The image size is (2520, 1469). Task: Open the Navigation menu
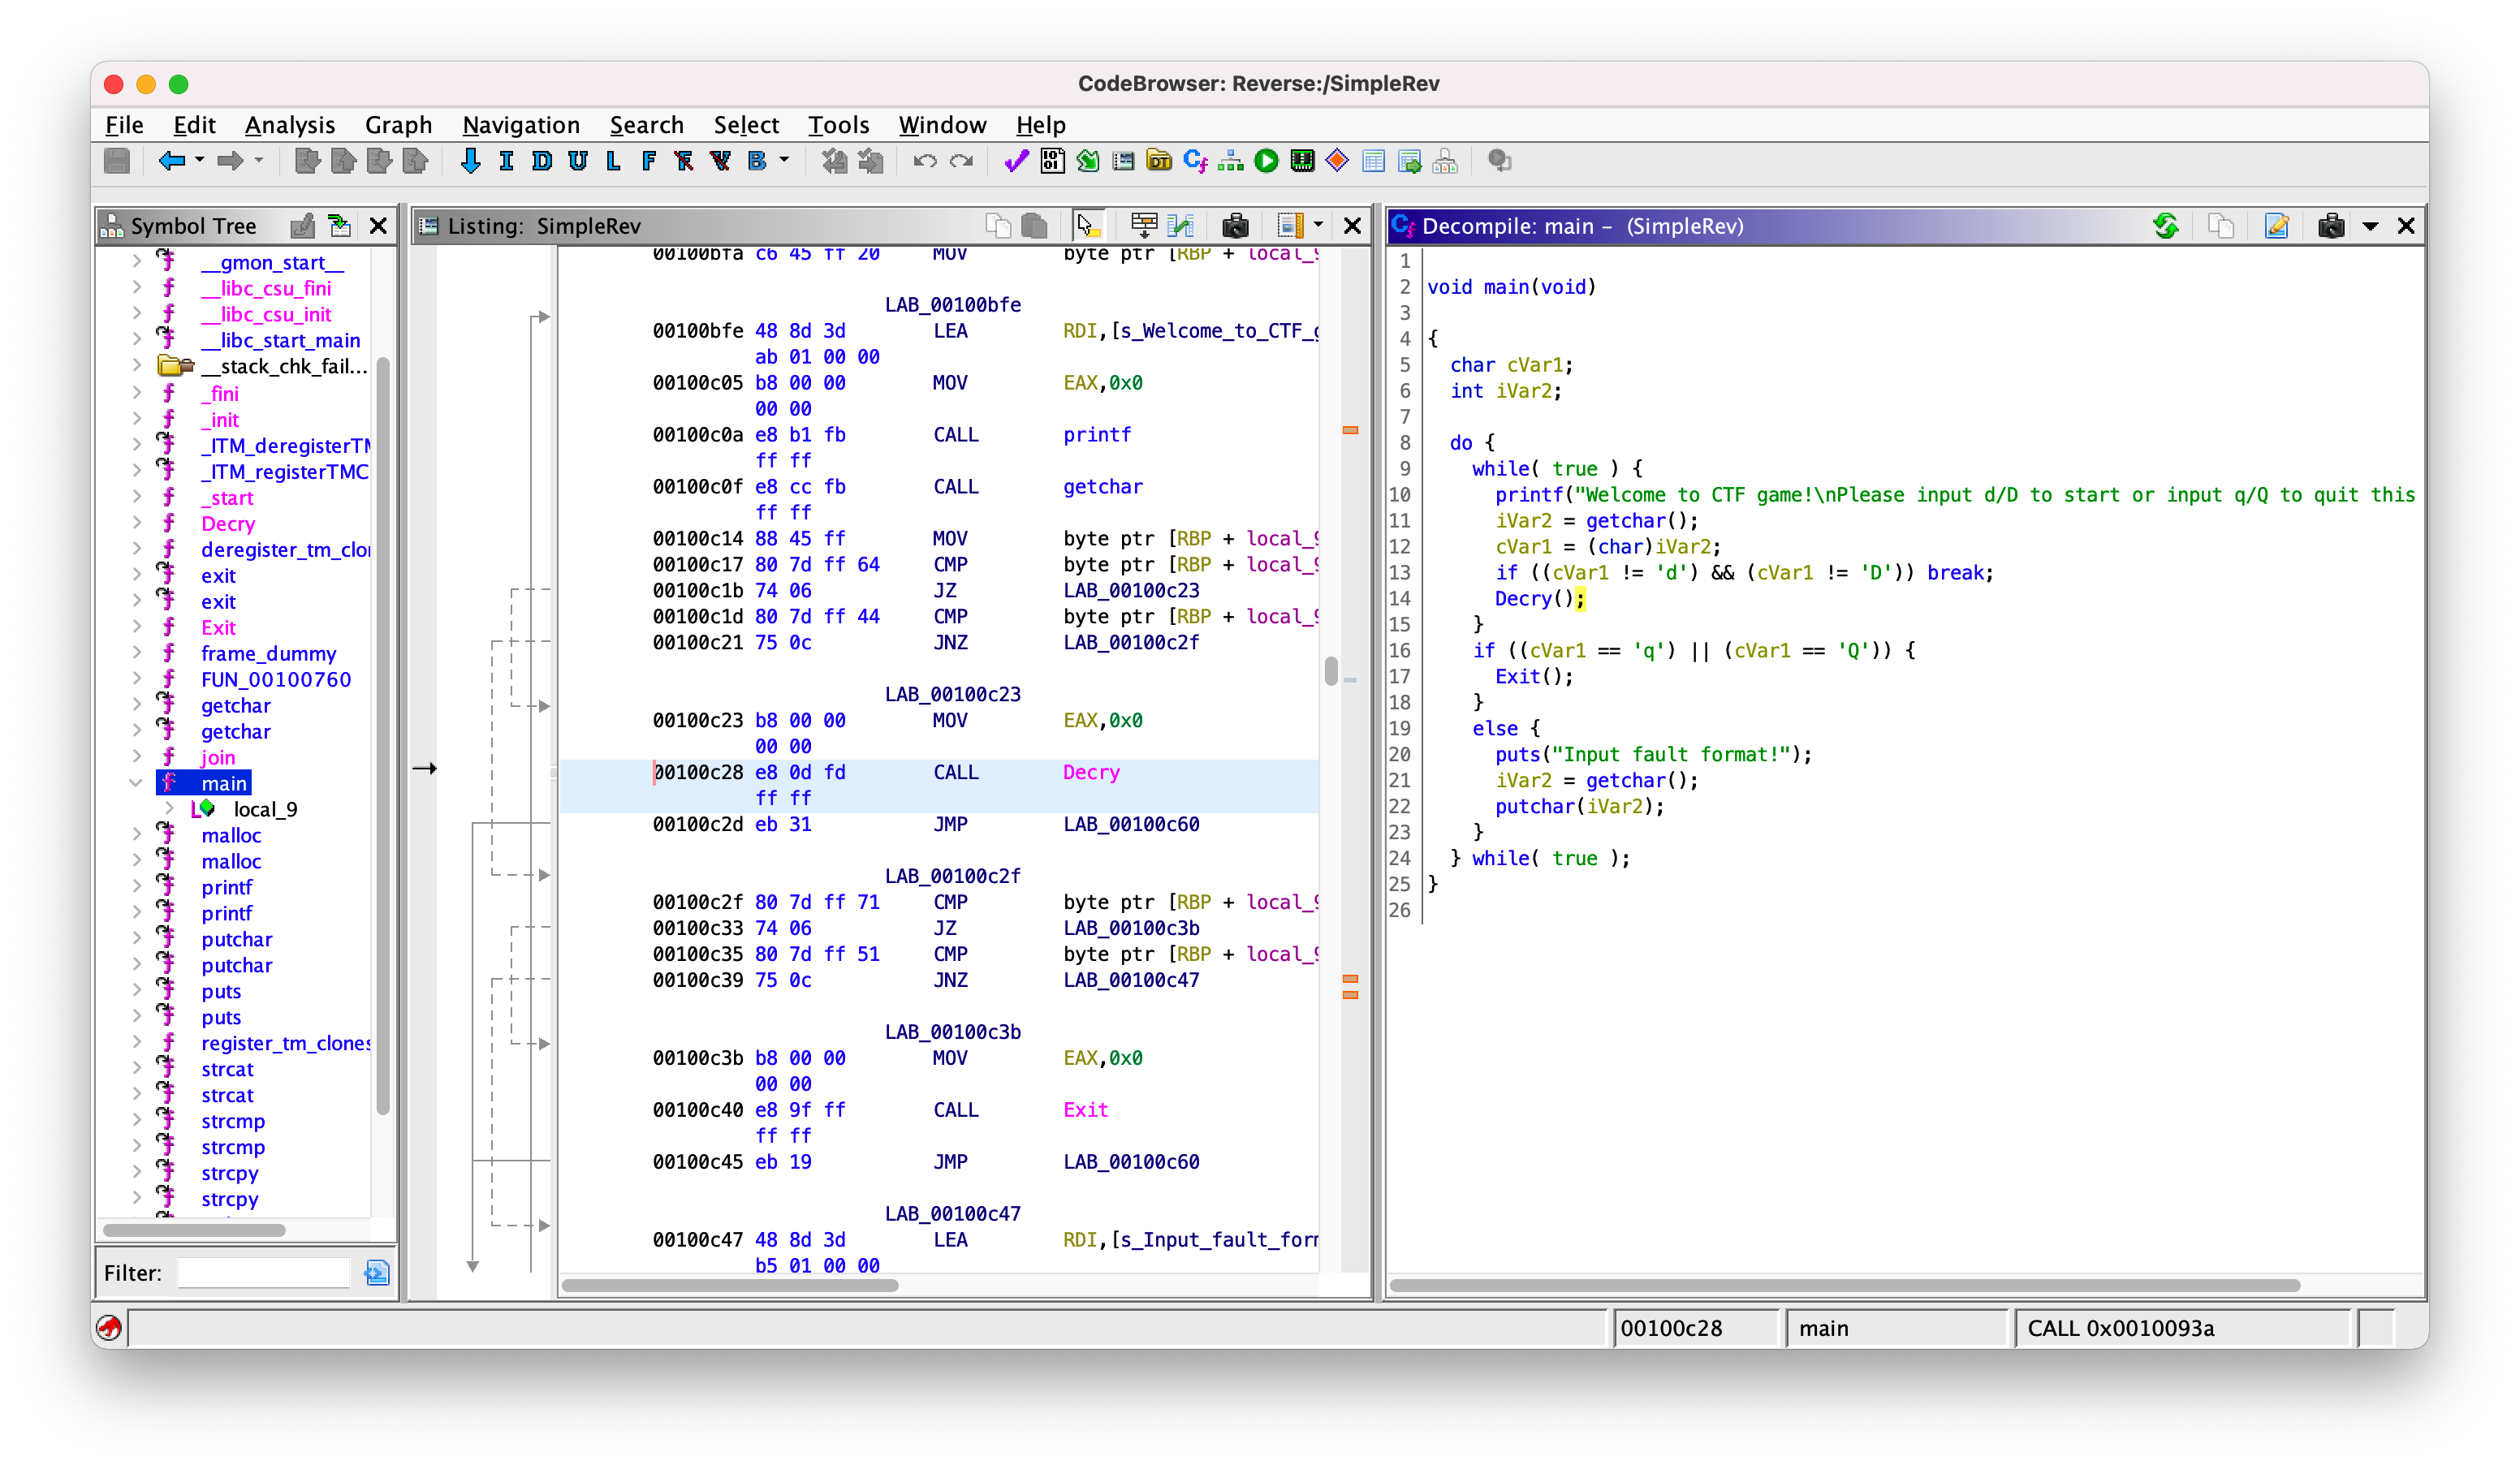pos(521,125)
